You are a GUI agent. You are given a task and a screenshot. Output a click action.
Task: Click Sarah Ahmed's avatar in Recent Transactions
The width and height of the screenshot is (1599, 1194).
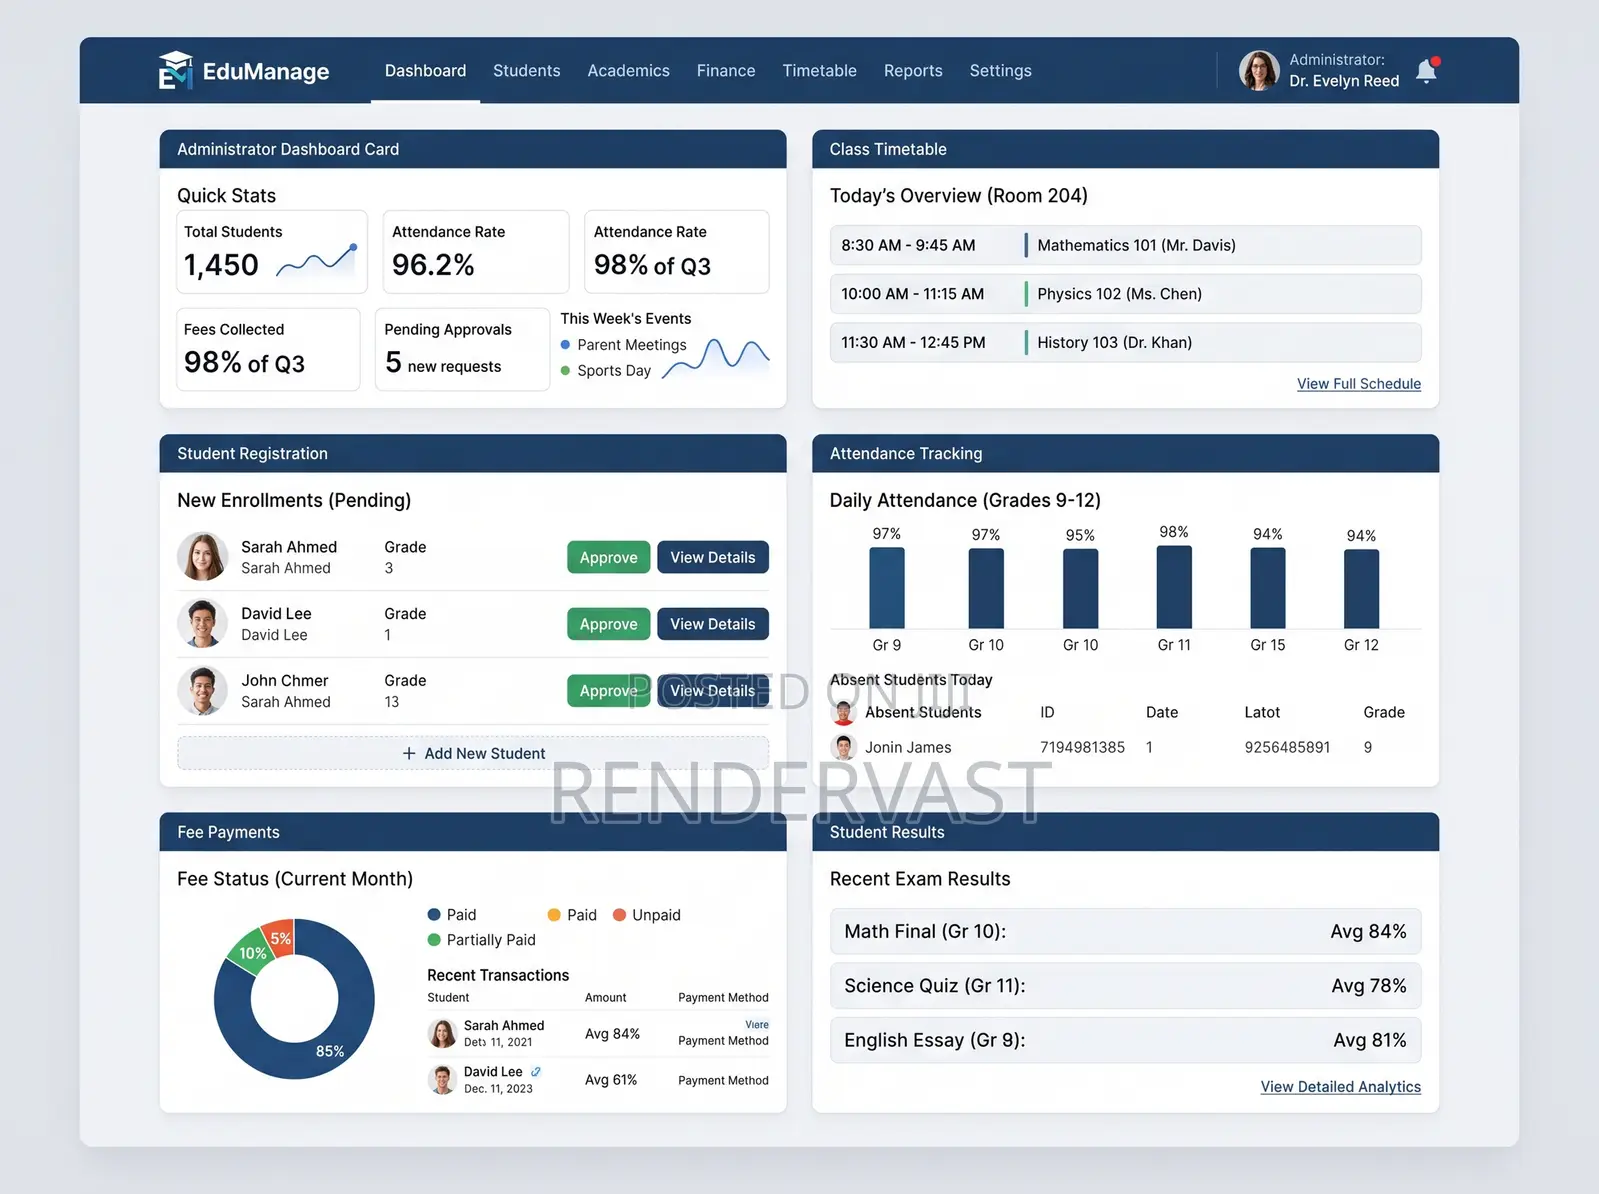coord(442,1033)
